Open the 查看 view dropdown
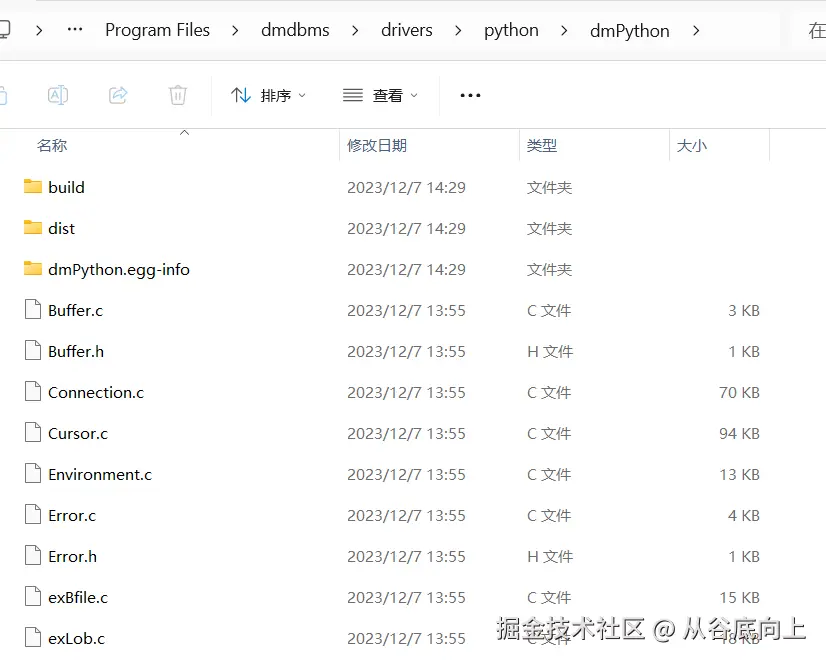This screenshot has height=662, width=826. [380, 95]
